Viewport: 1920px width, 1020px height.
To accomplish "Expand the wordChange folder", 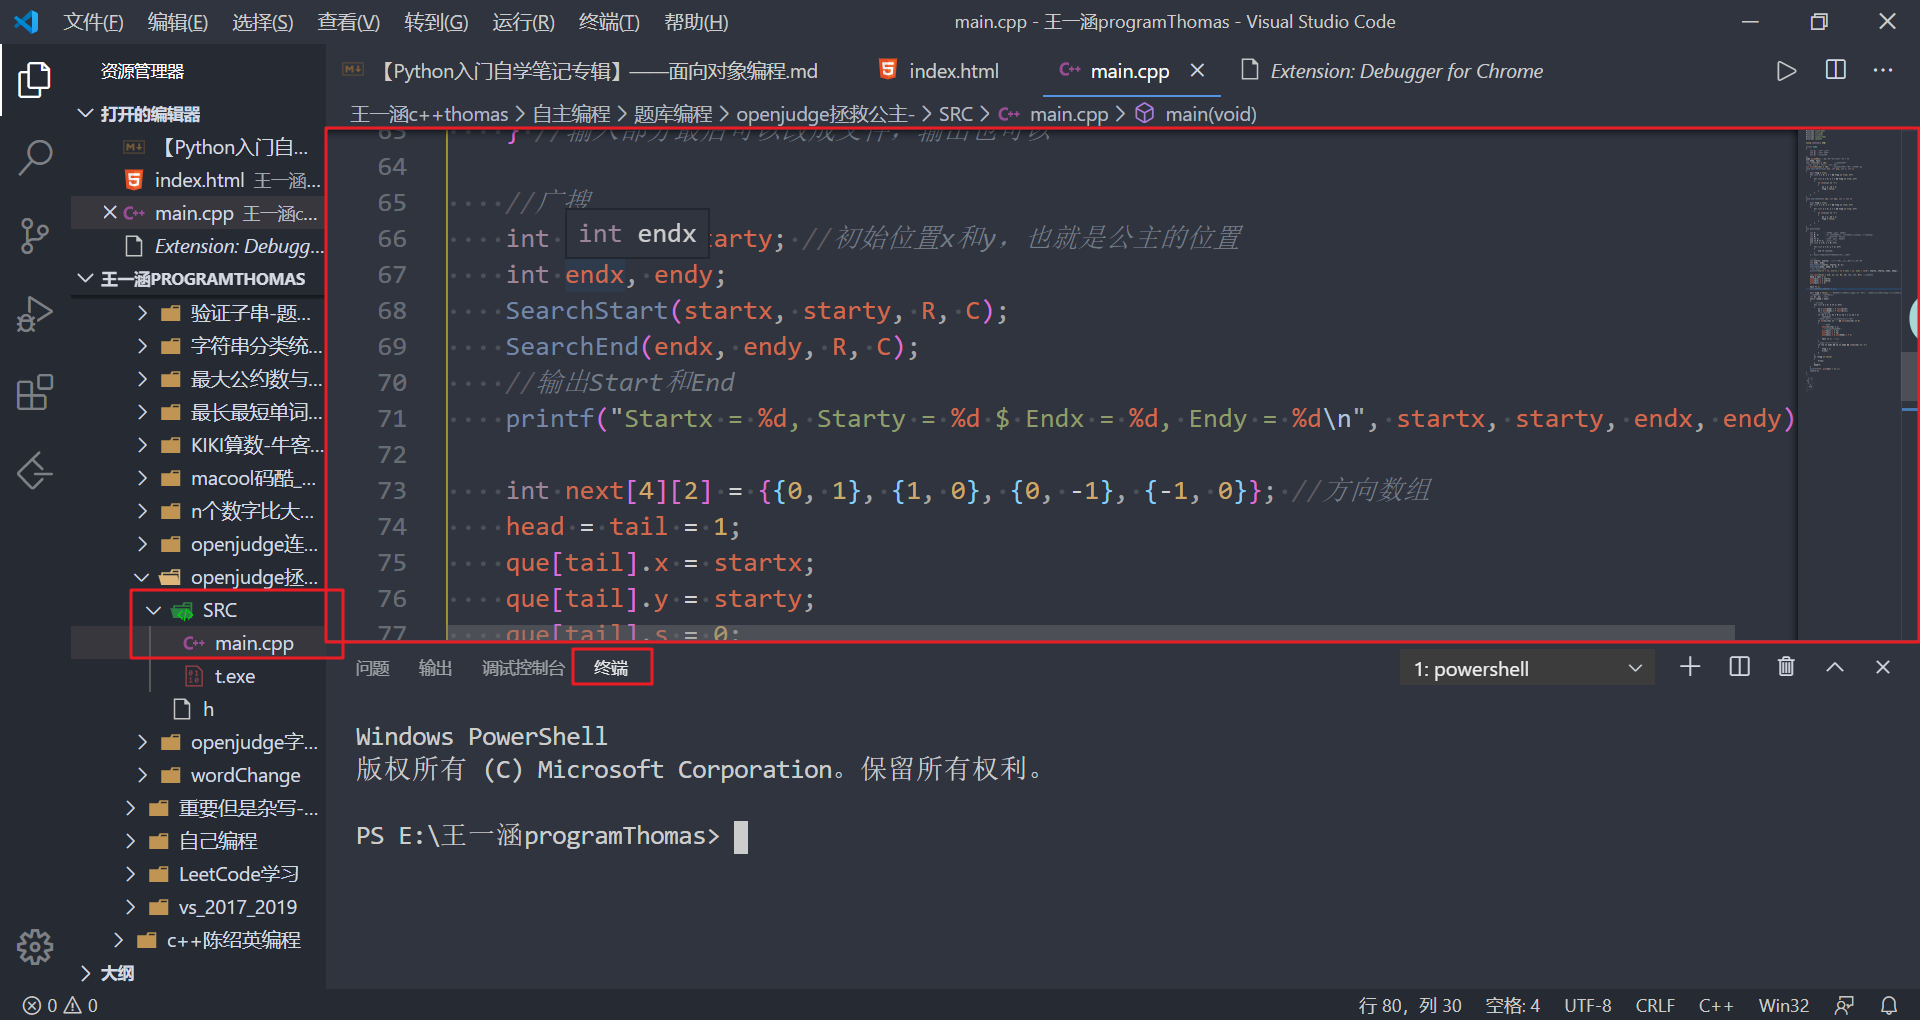I will (x=198, y=775).
